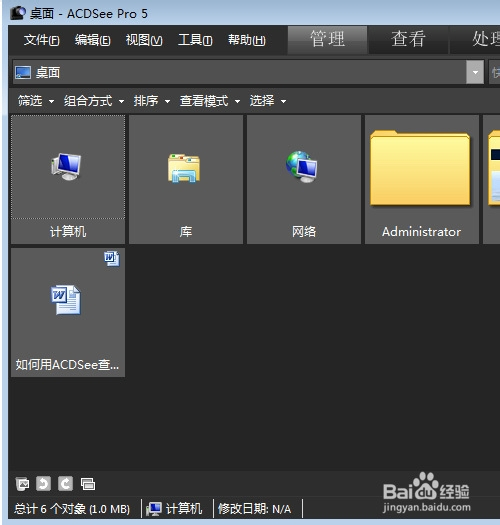Image resolution: width=500 pixels, height=525 pixels.
Task: Click the Word overlay badge on document tile
Action: click(x=112, y=258)
